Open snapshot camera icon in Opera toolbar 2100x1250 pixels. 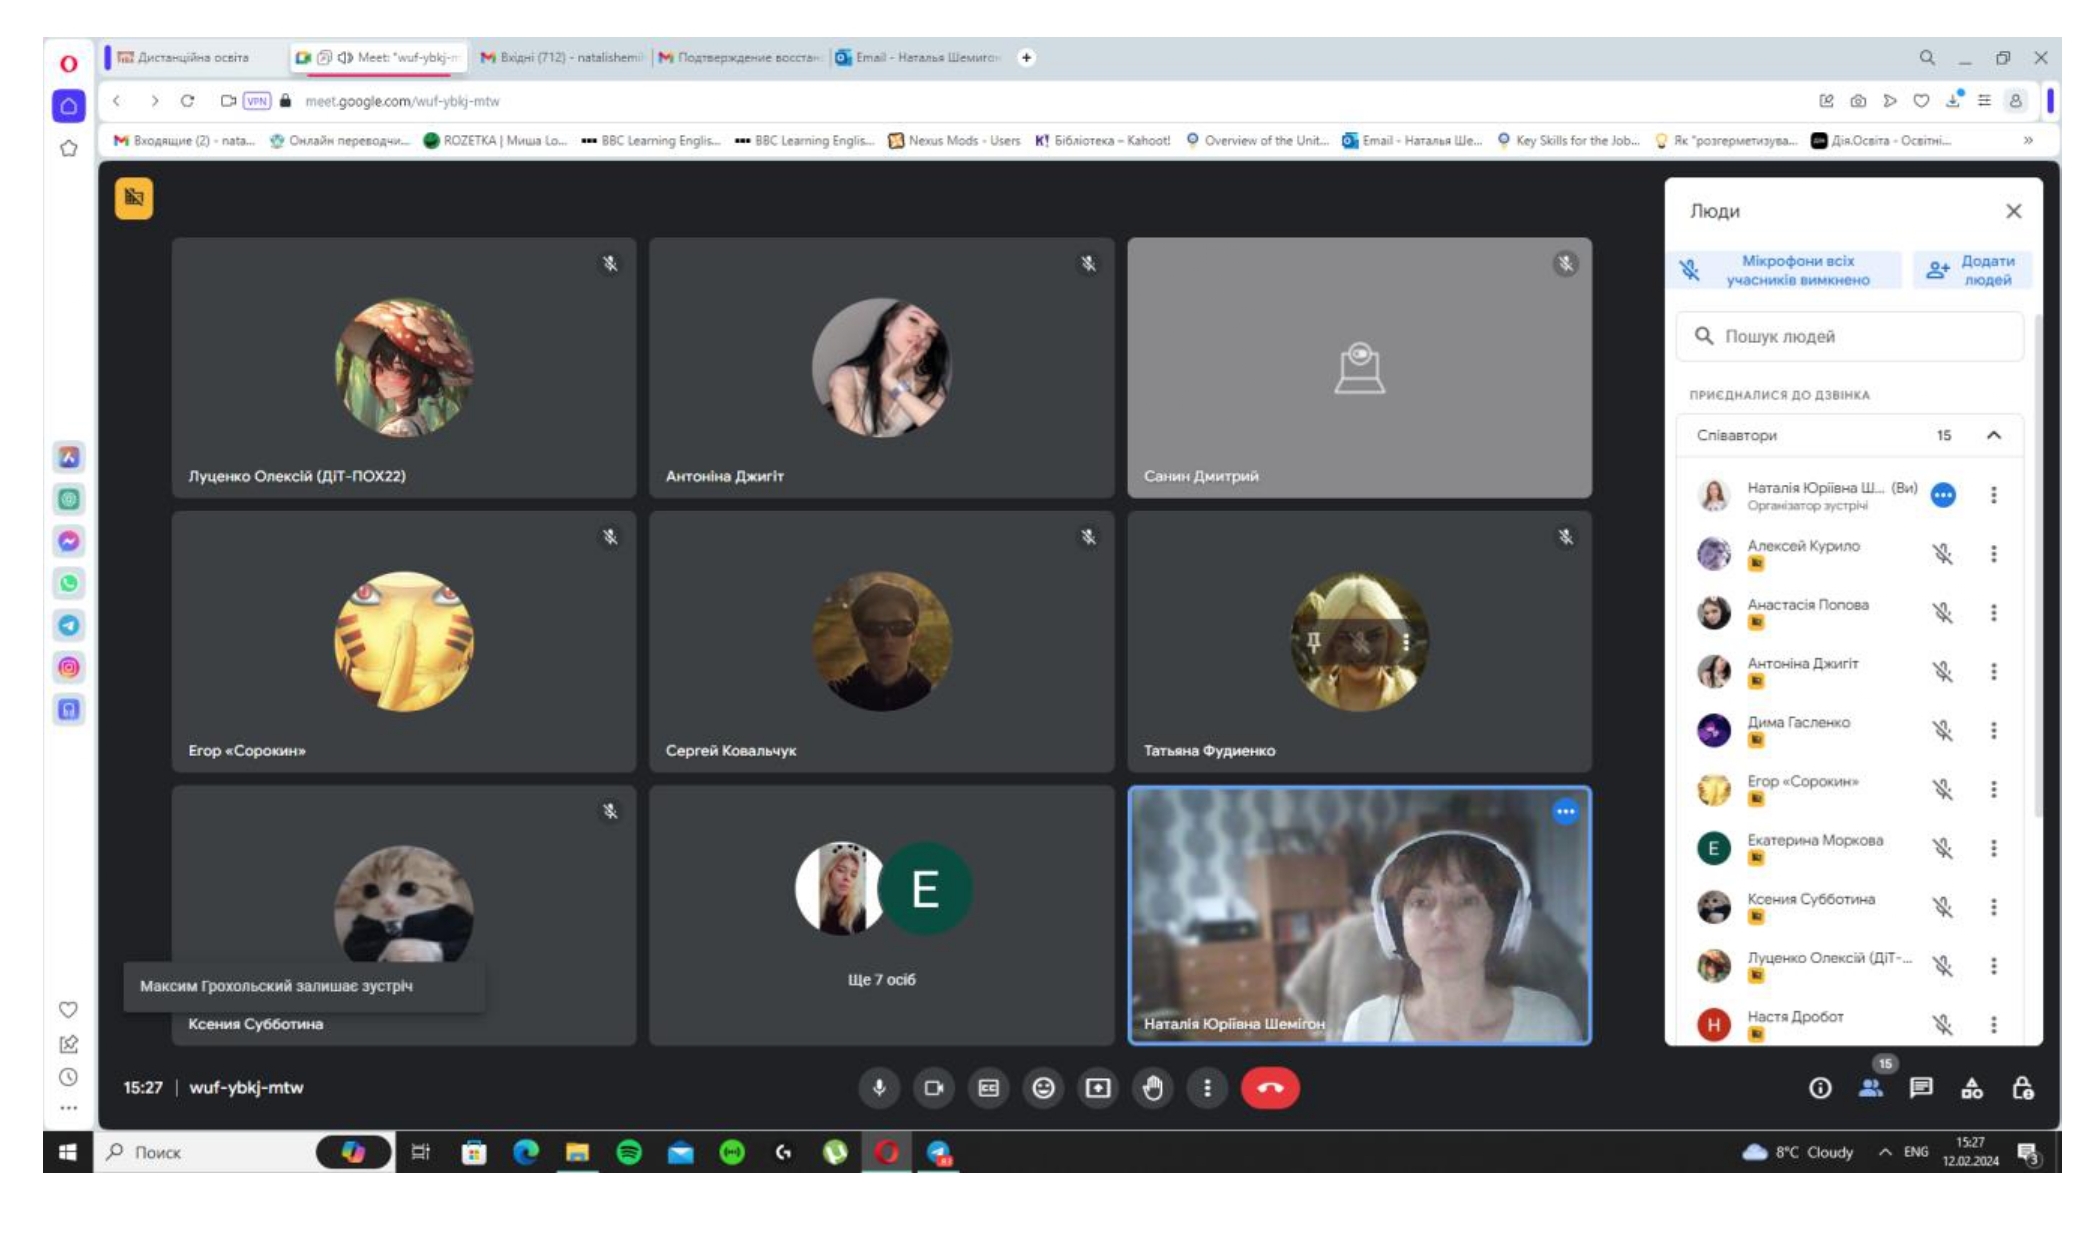pyautogui.click(x=1858, y=101)
